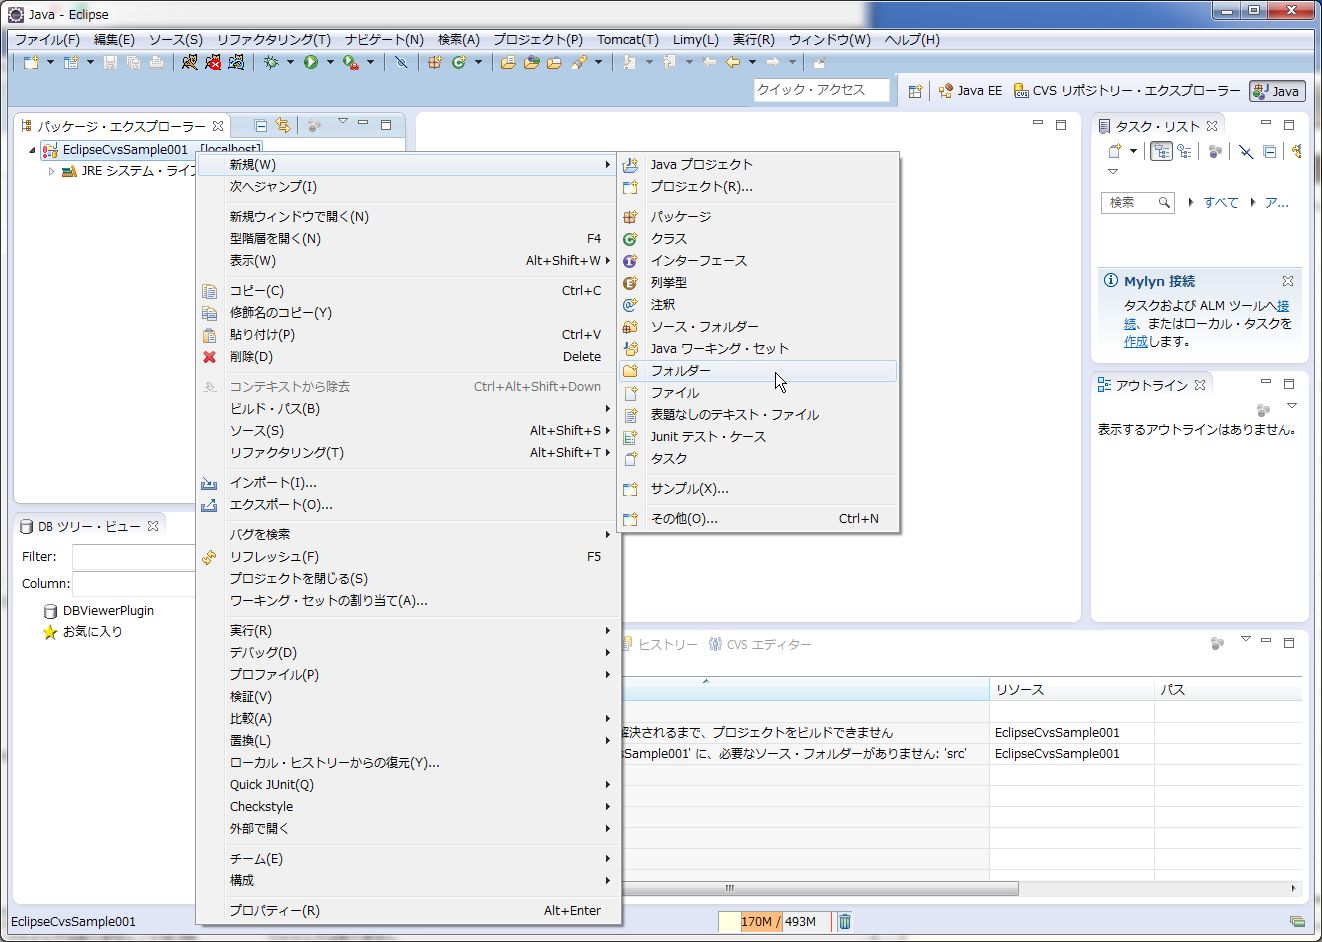Viewport: 1322px width, 942px height.
Task: Switch to the Java EE perspective
Action: tap(970, 91)
